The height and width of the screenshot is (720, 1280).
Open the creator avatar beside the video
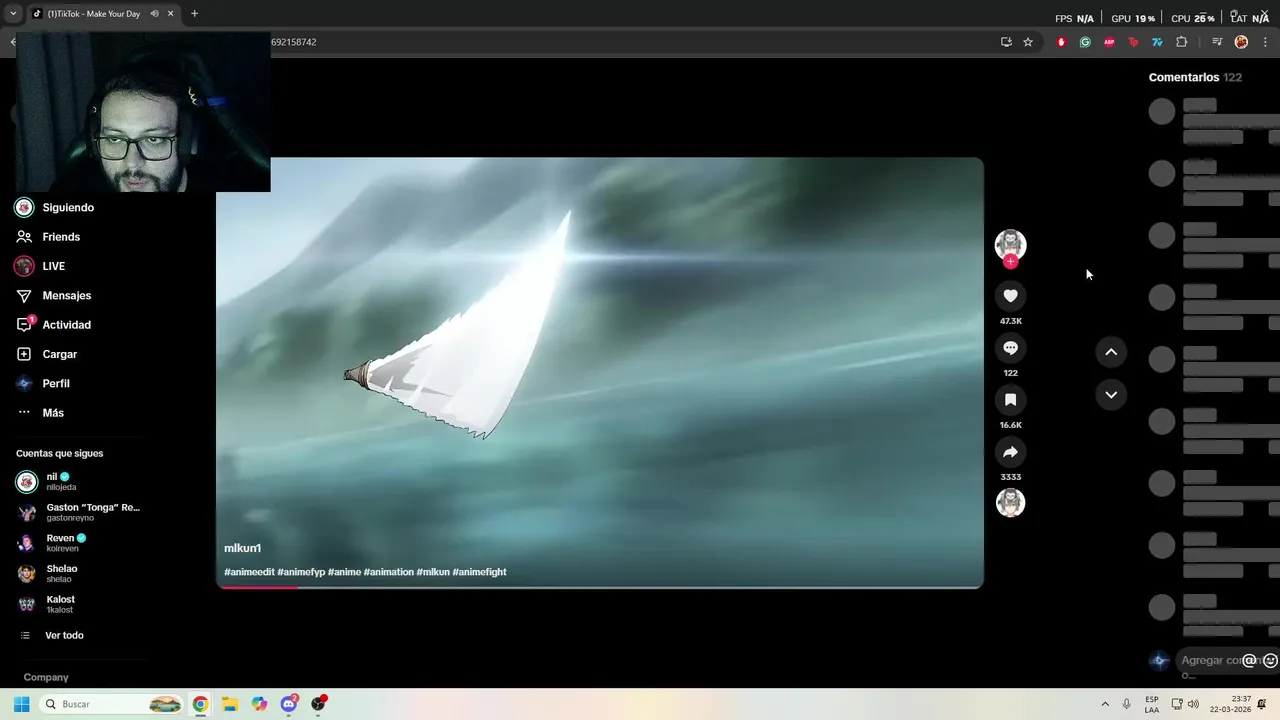click(1010, 245)
